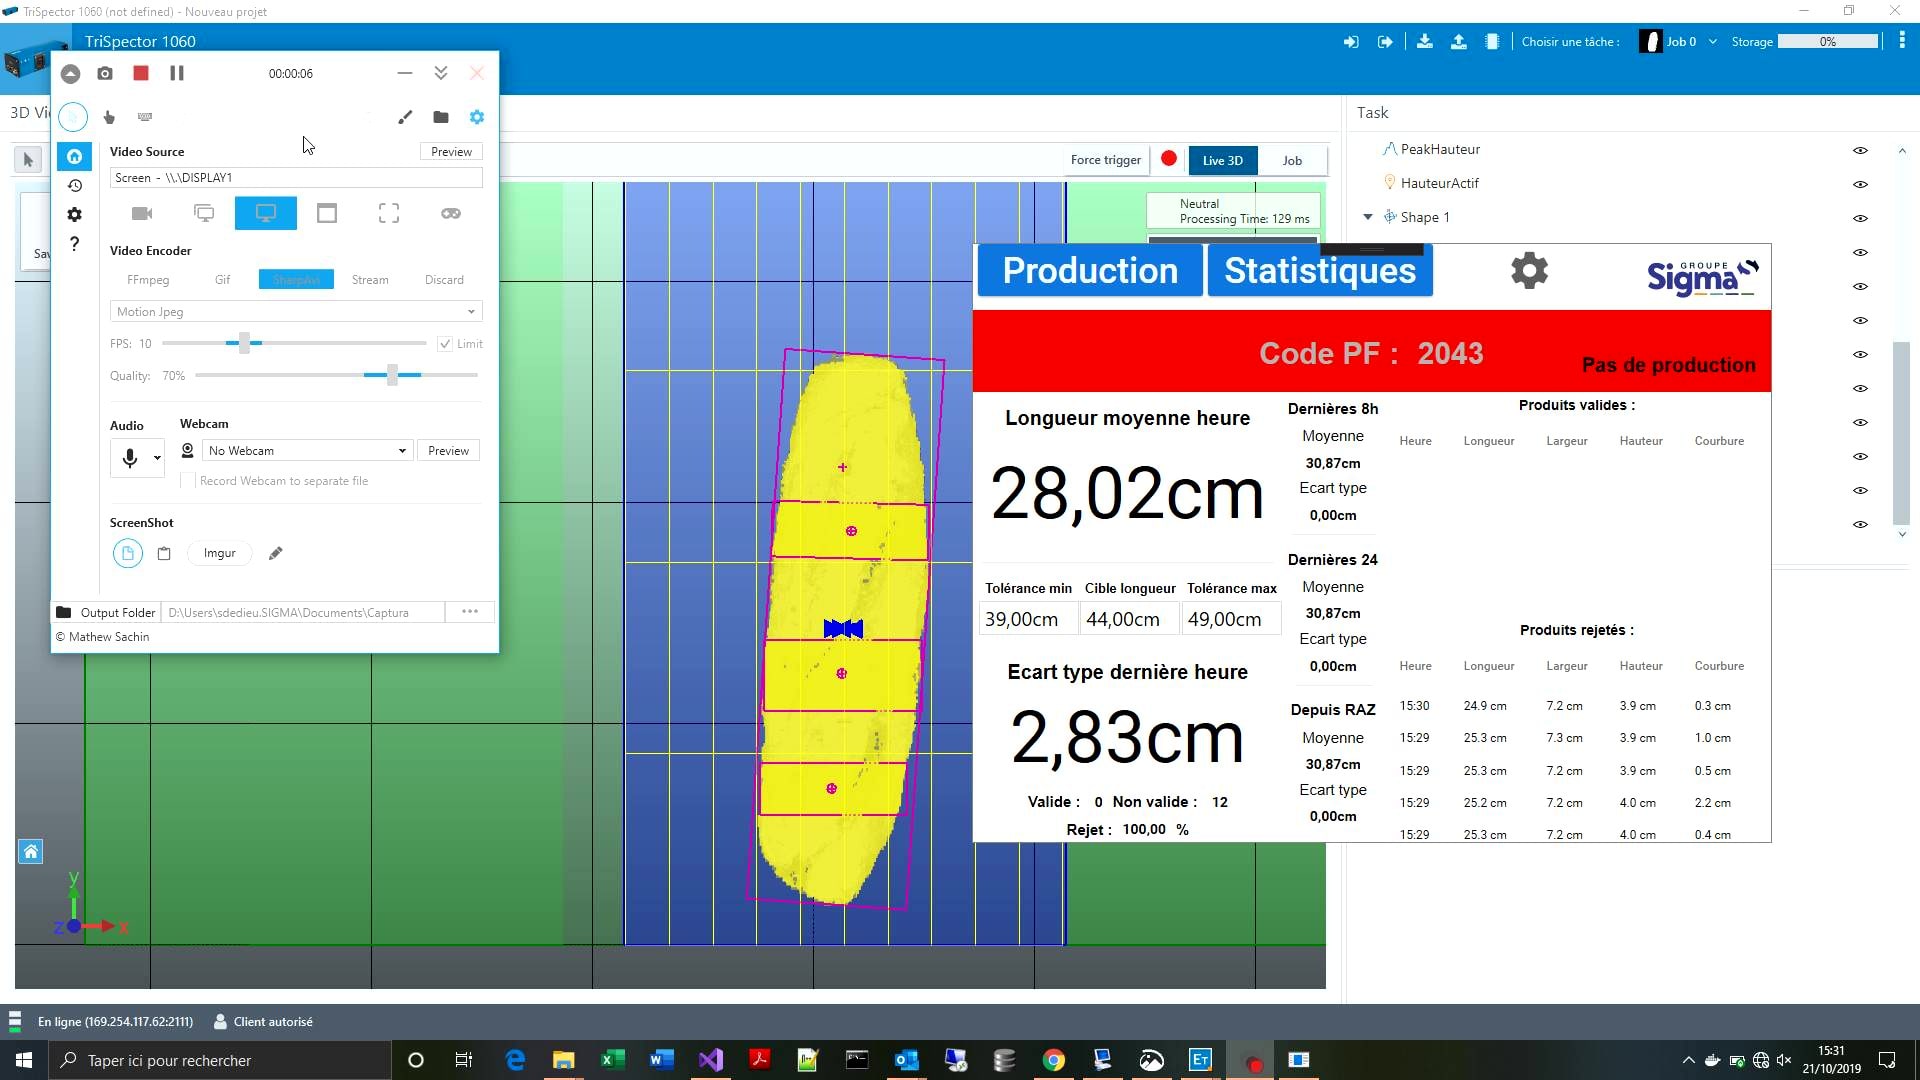The image size is (1920, 1080).
Task: Take a screenshot with Captura camera icon
Action: coord(105,73)
